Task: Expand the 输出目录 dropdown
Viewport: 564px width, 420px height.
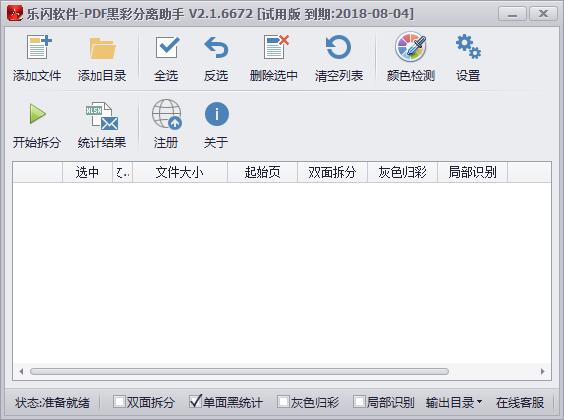Action: [x=454, y=402]
